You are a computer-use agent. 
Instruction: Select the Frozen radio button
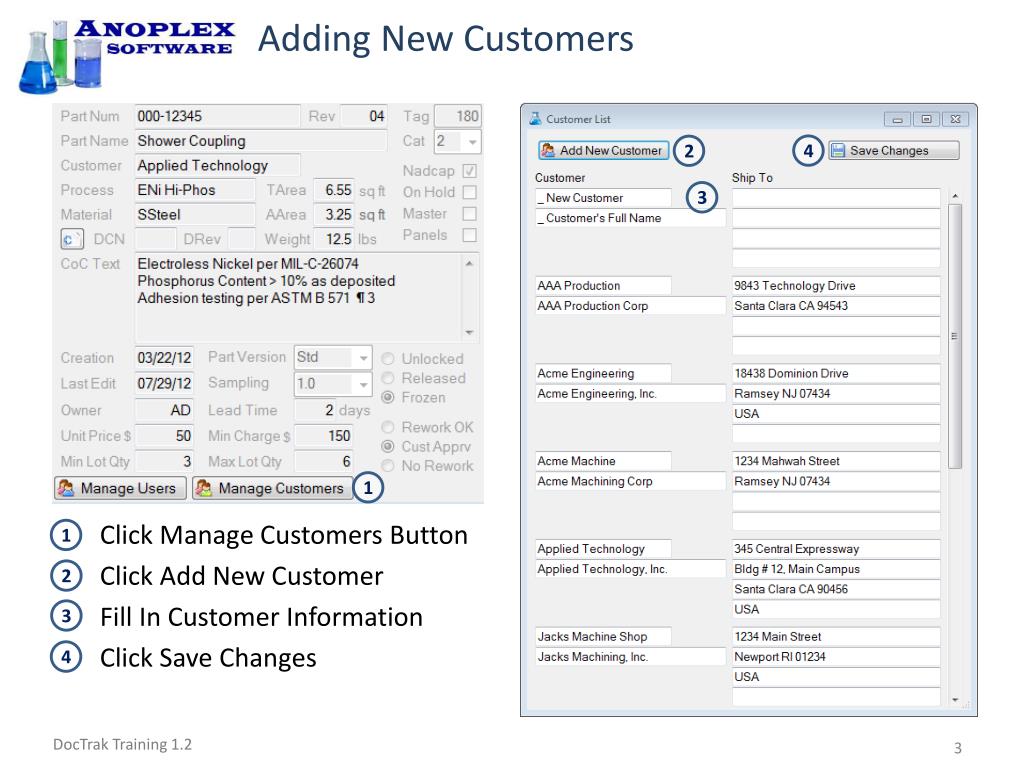pos(388,397)
